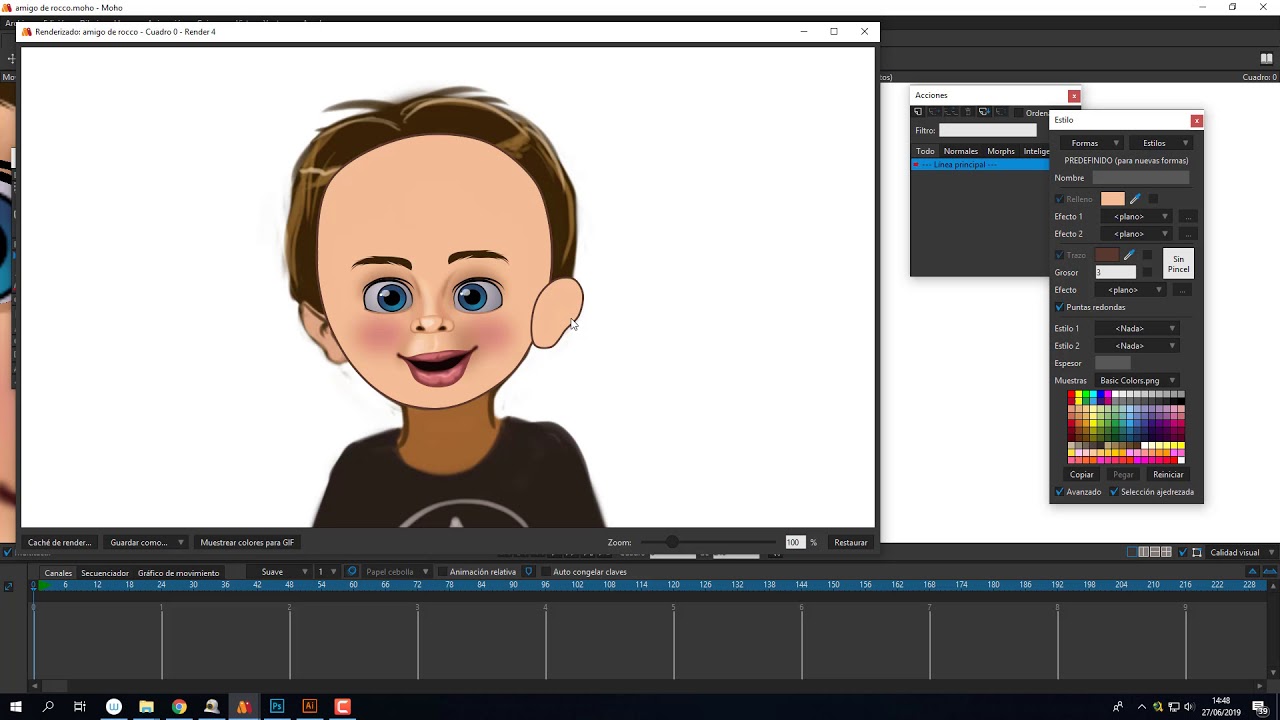Open the Formas dropdown in Estilo panel
1280x720 pixels.
click(x=1090, y=143)
